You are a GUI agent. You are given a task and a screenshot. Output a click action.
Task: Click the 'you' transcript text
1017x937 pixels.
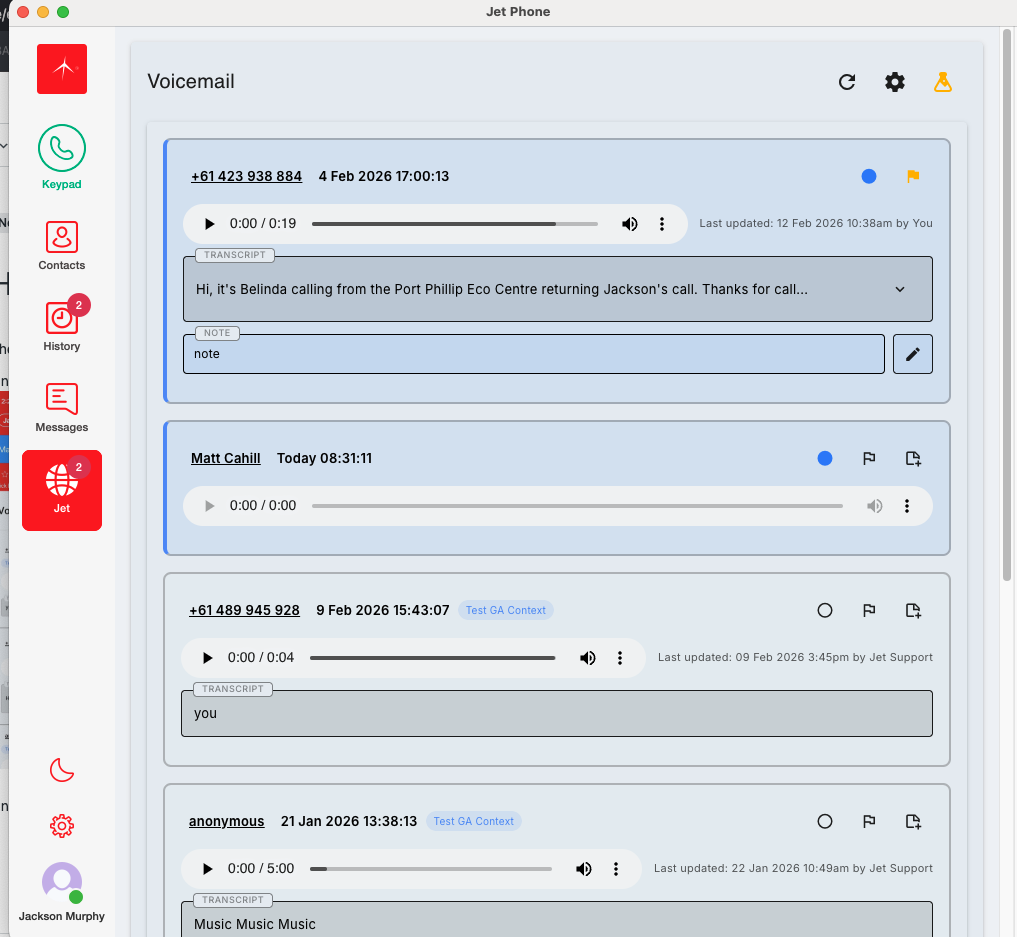point(205,713)
